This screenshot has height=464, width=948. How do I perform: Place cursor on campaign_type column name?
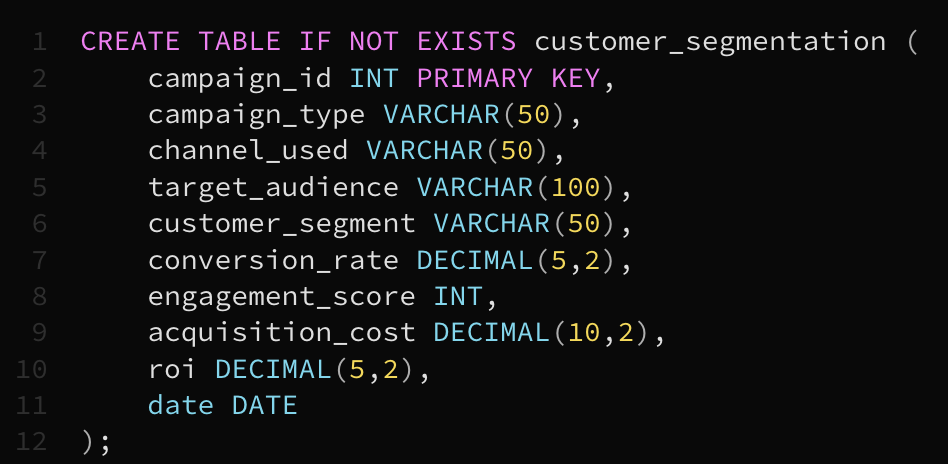coord(256,115)
